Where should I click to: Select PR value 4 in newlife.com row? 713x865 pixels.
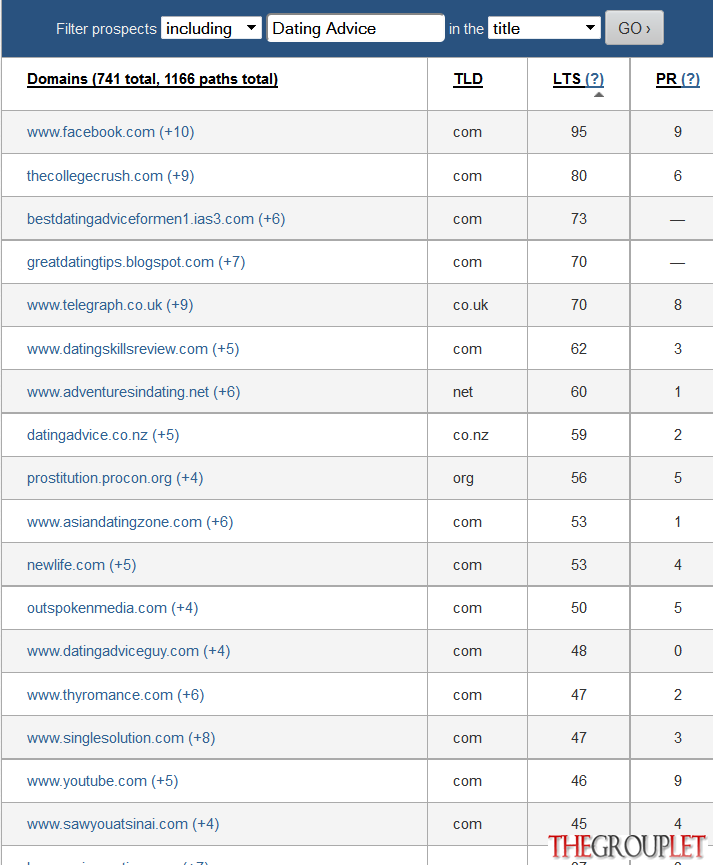[678, 565]
